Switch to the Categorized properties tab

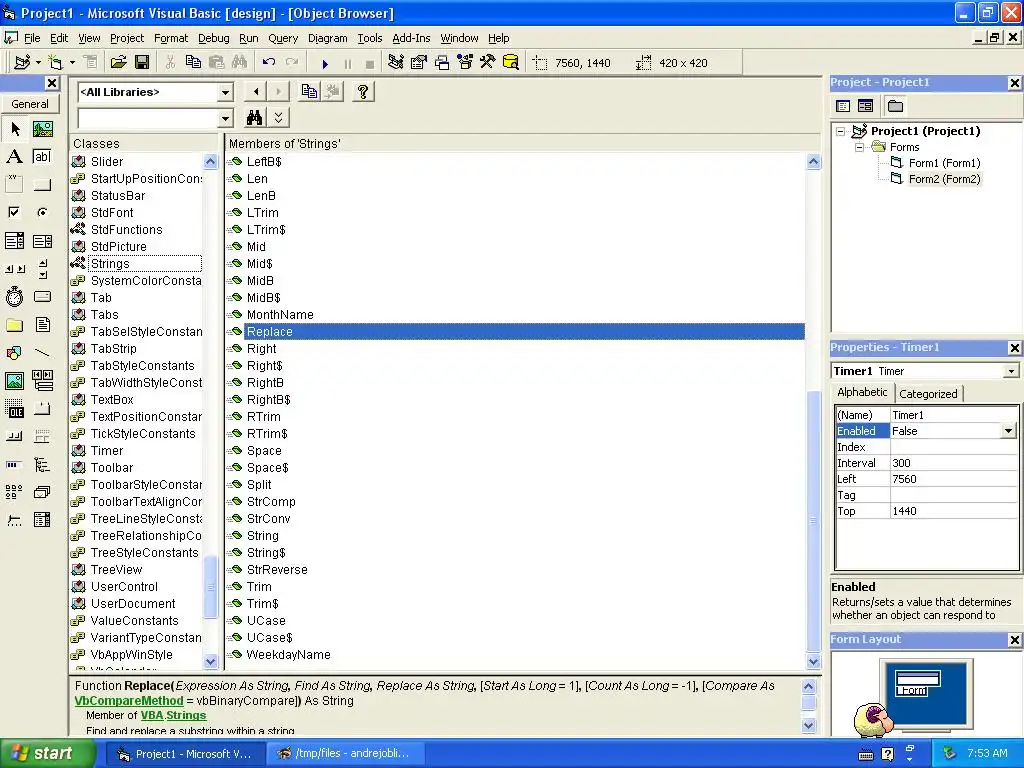928,394
